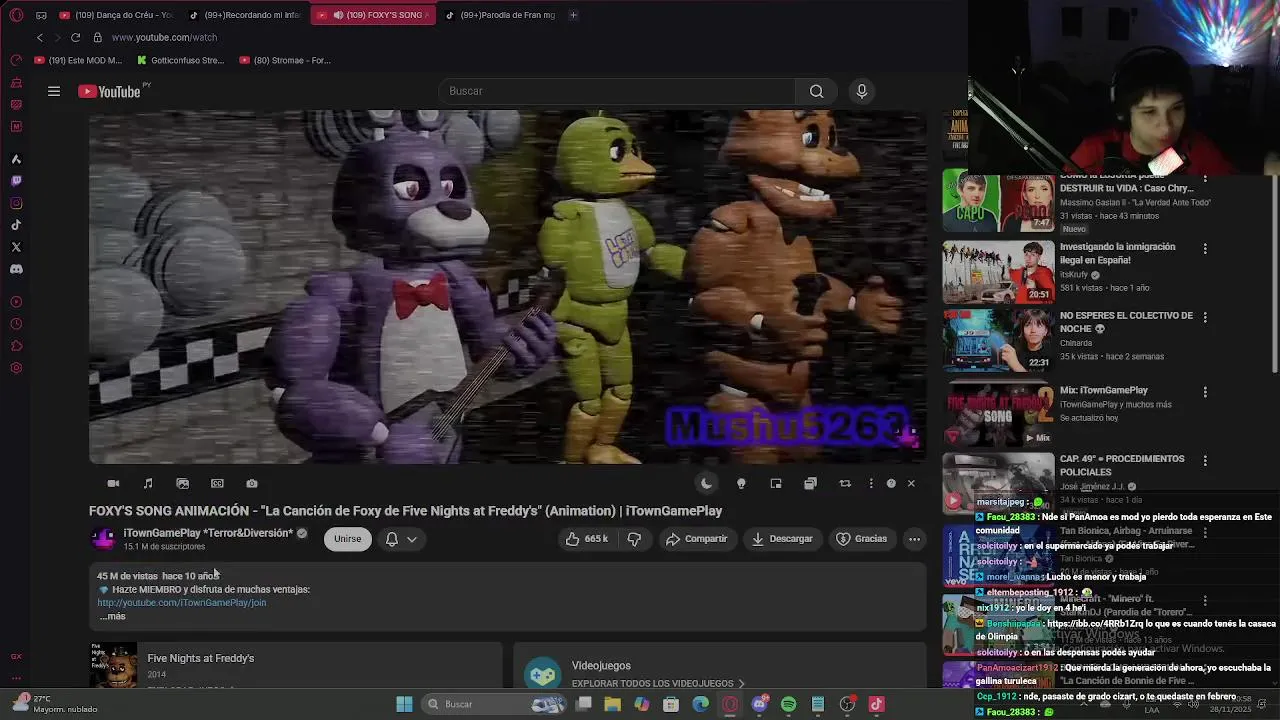
Task: Open the help question mark icon
Action: (x=891, y=484)
